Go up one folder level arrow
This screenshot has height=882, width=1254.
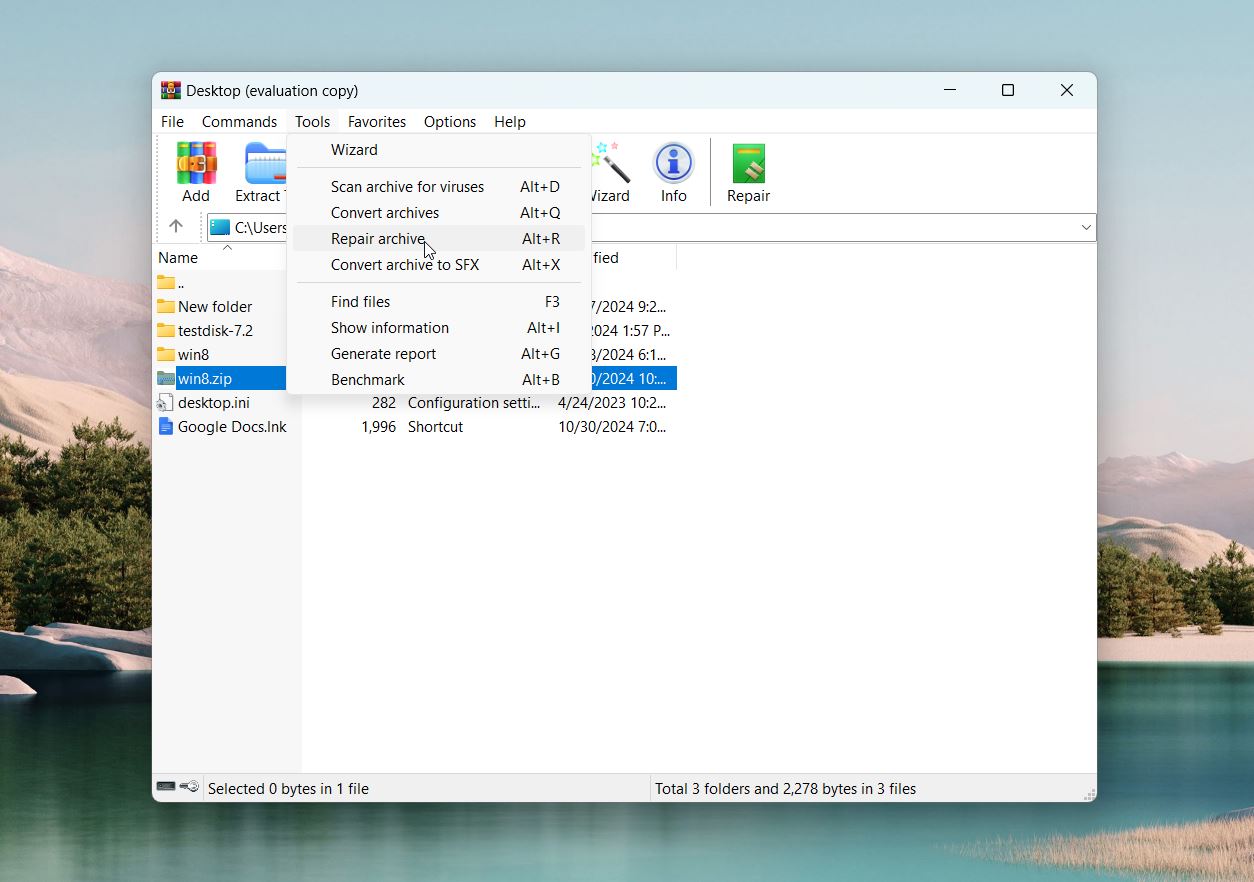[x=176, y=227]
